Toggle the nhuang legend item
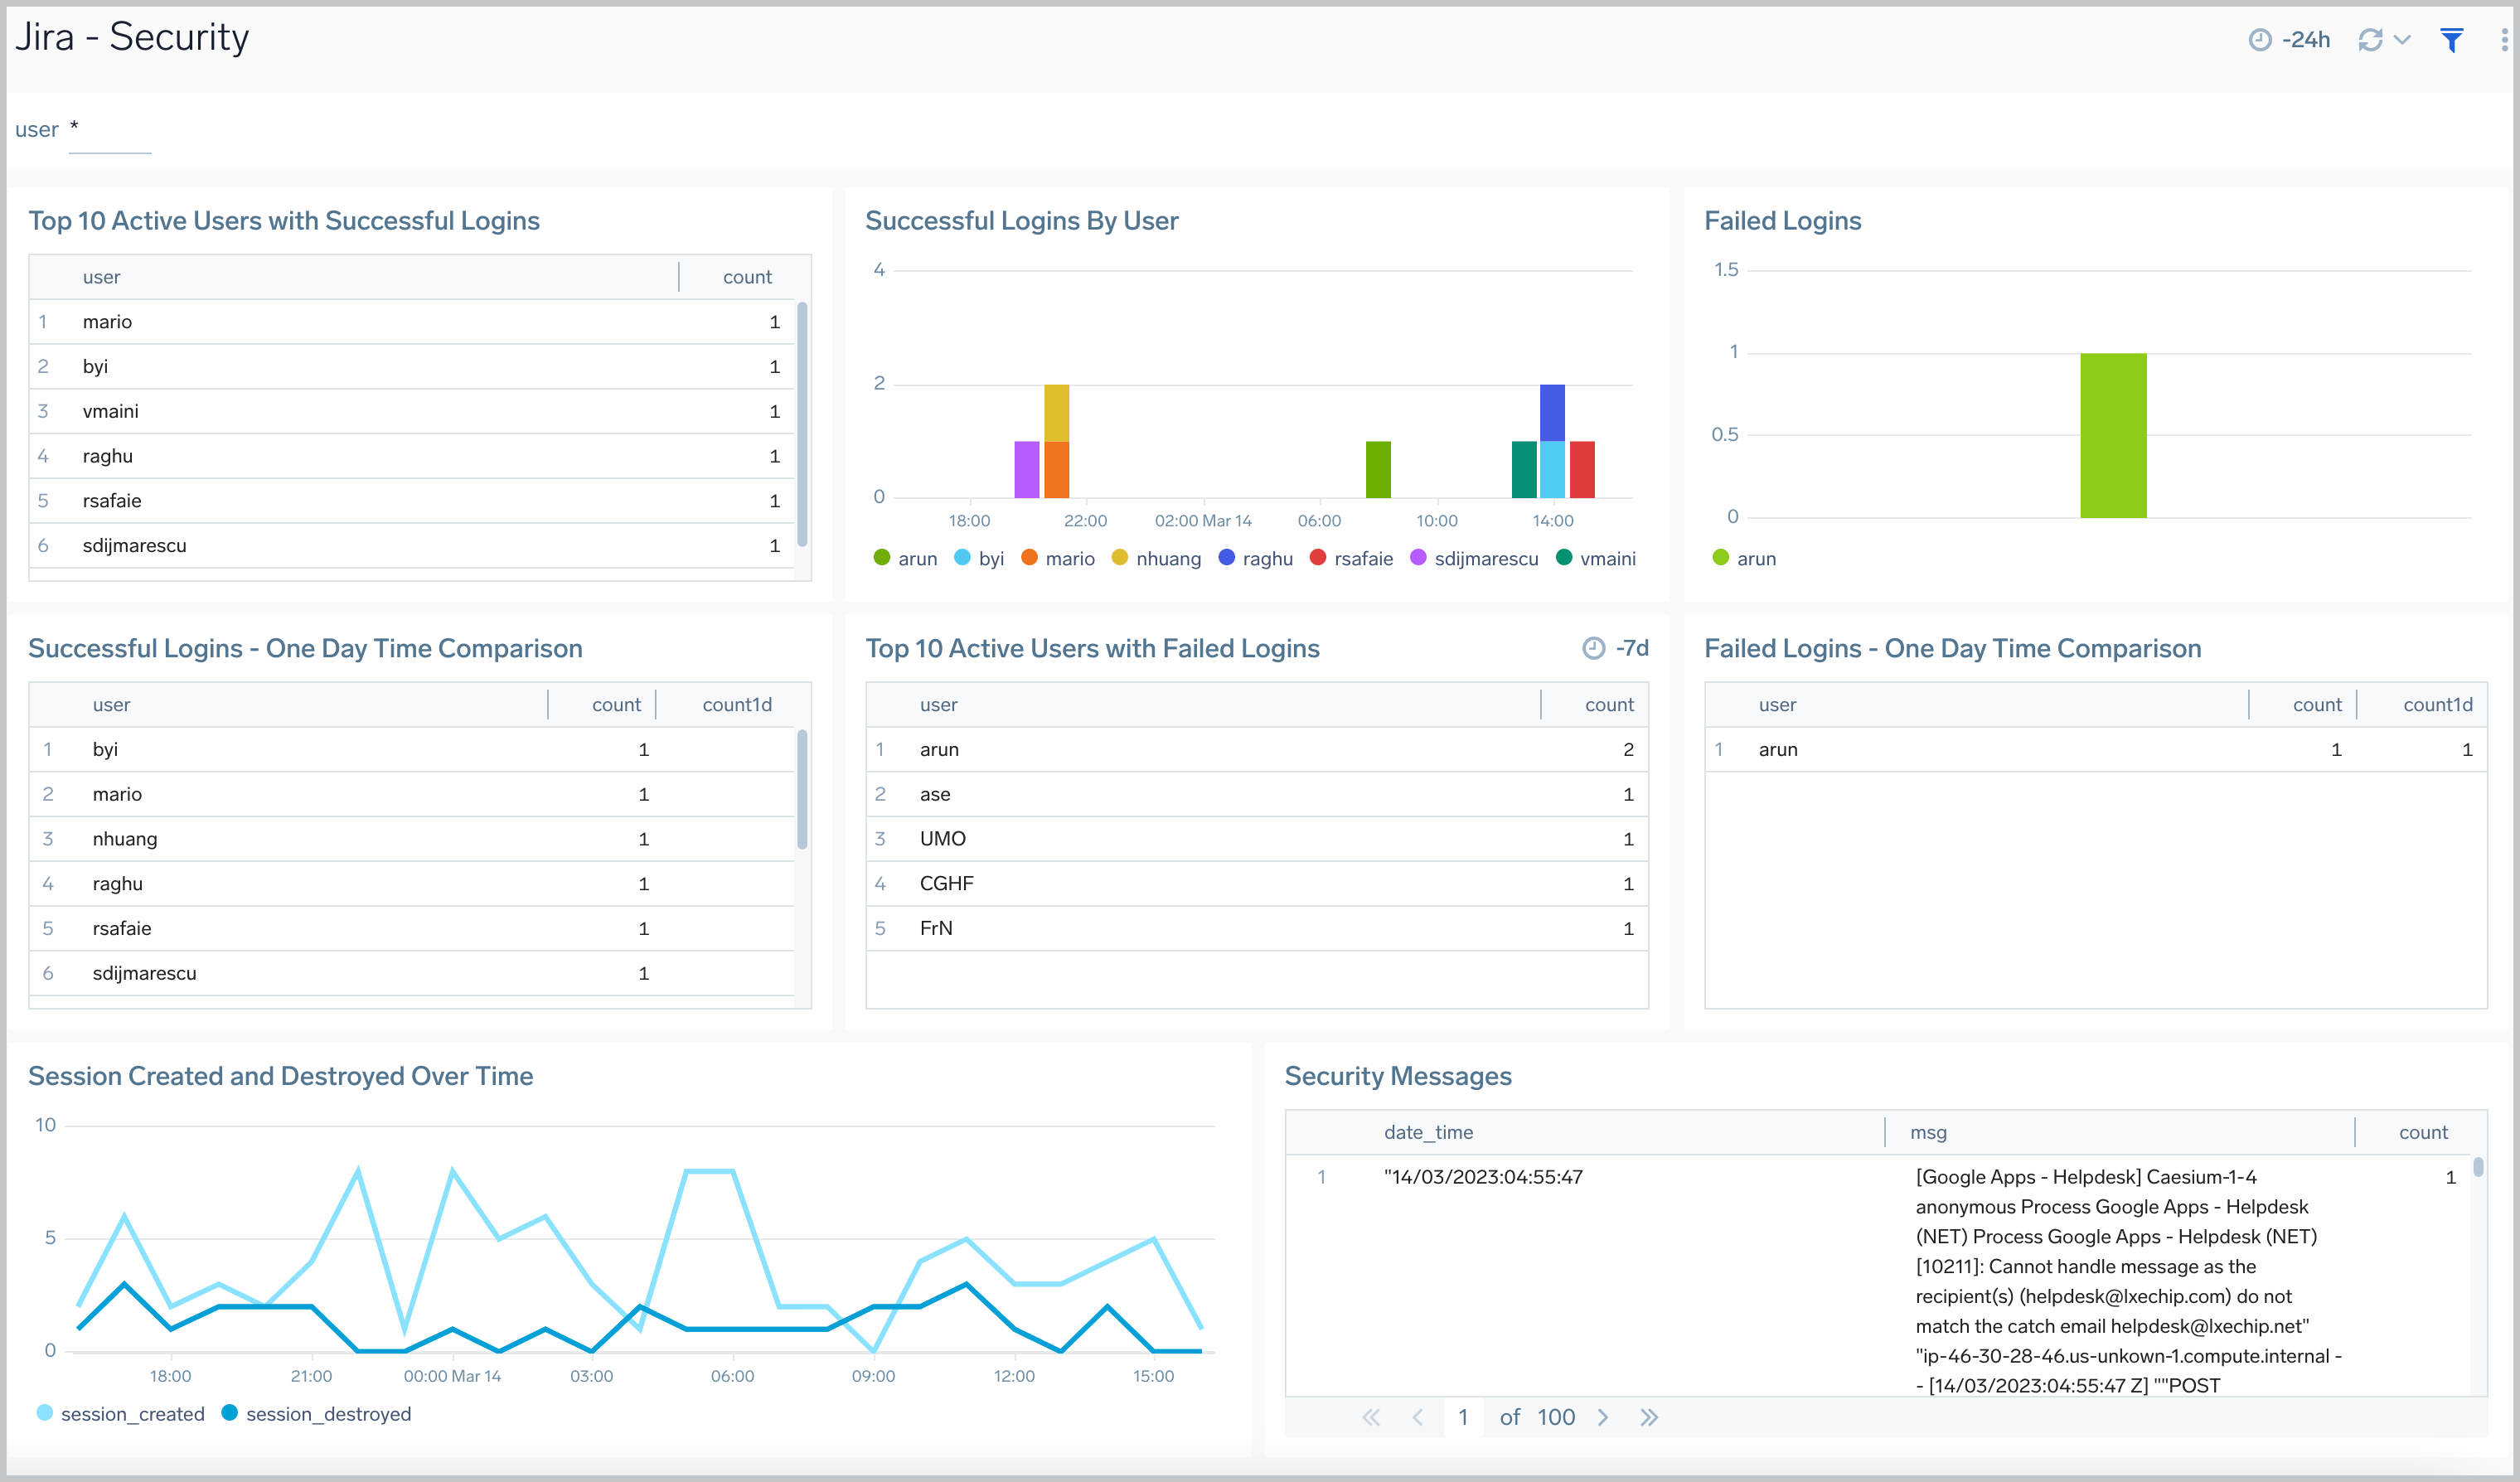The image size is (2520, 1482). [1156, 558]
